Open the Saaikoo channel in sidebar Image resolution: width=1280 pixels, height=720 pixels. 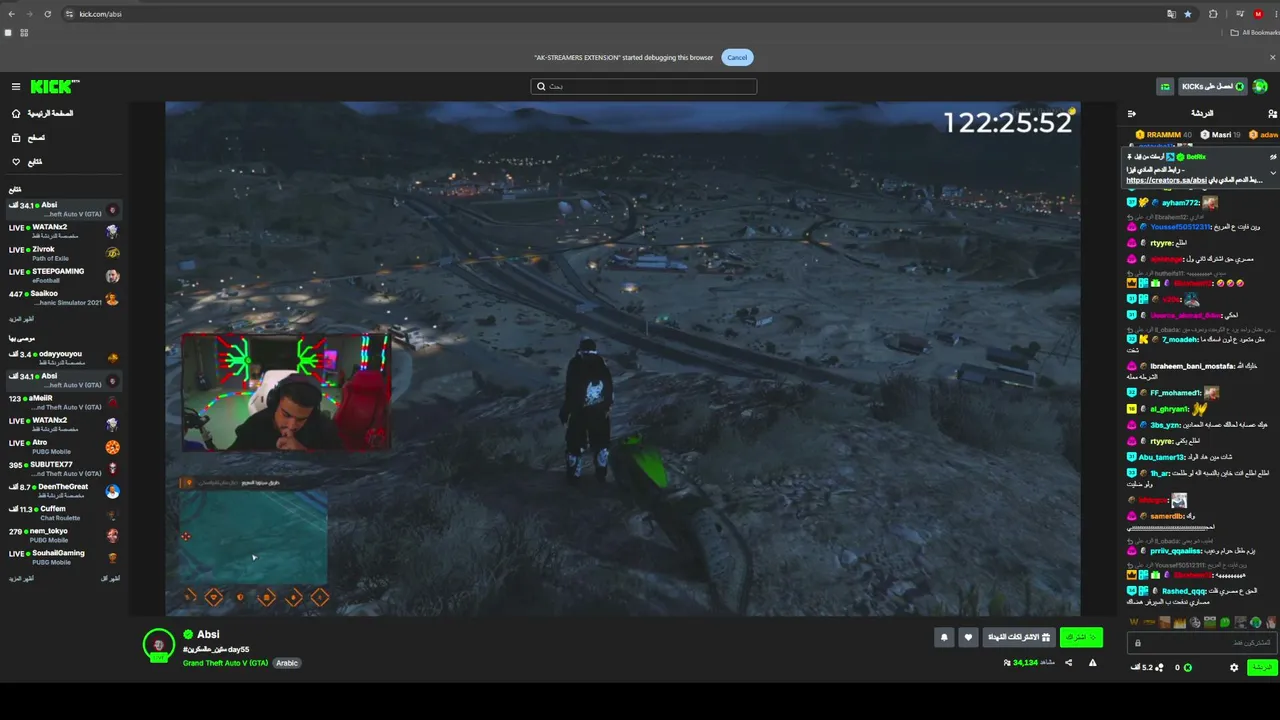pyautogui.click(x=64, y=298)
